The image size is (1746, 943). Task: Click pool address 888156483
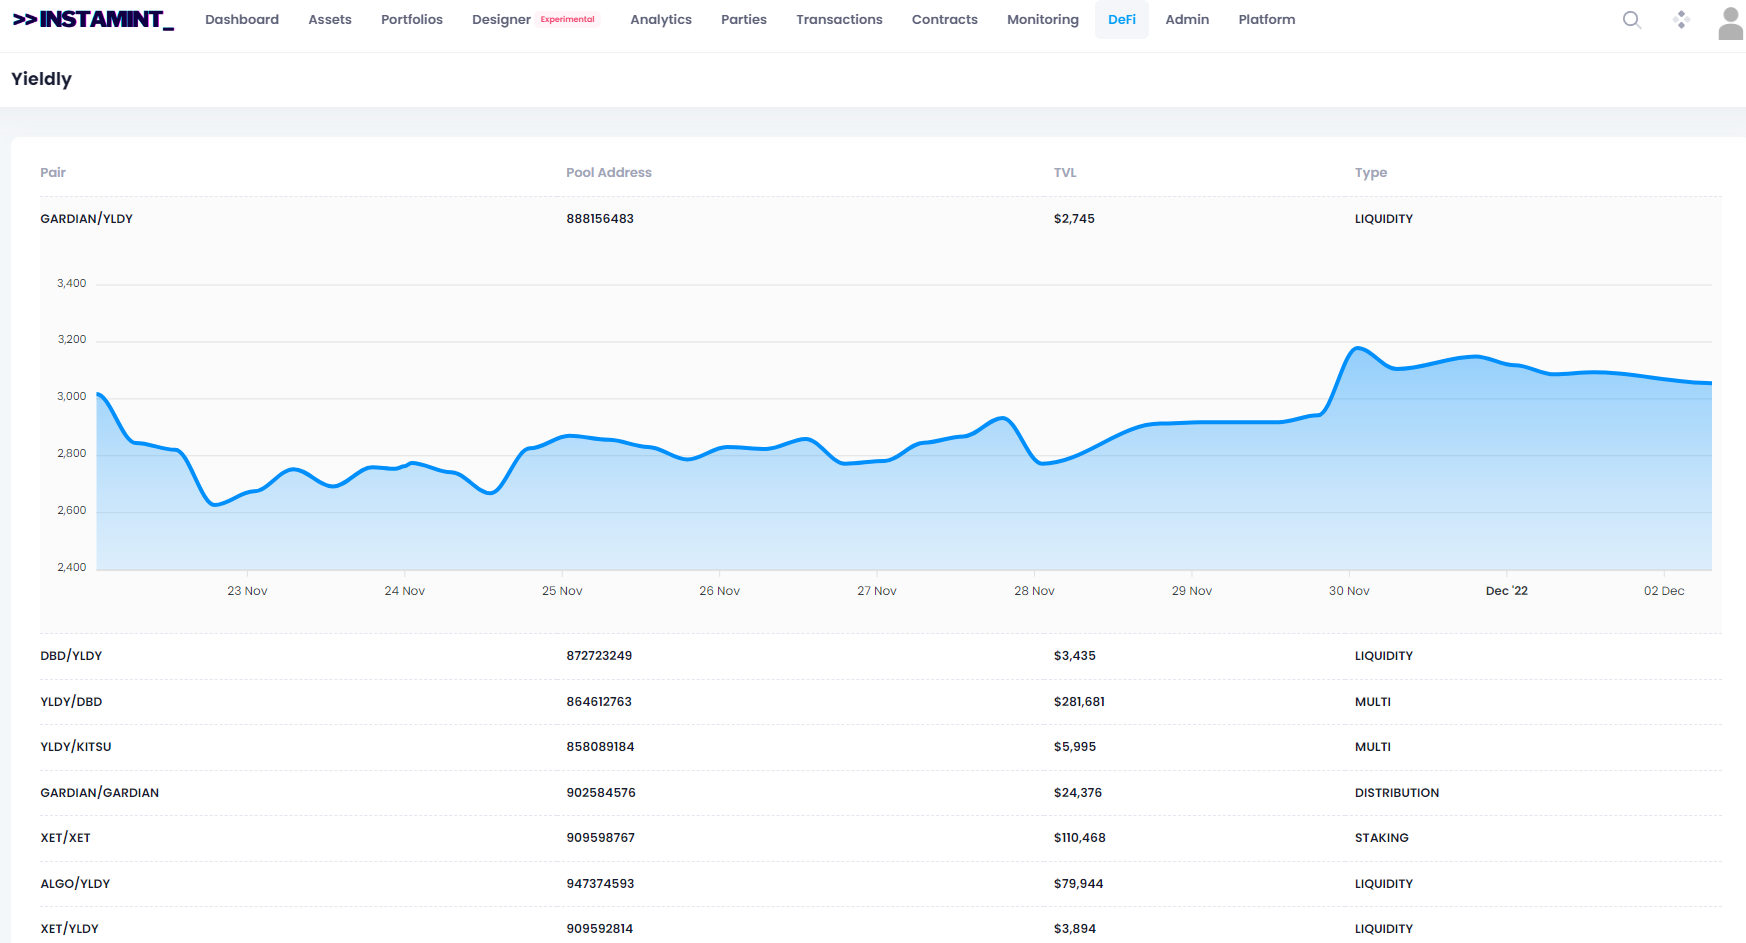point(600,219)
